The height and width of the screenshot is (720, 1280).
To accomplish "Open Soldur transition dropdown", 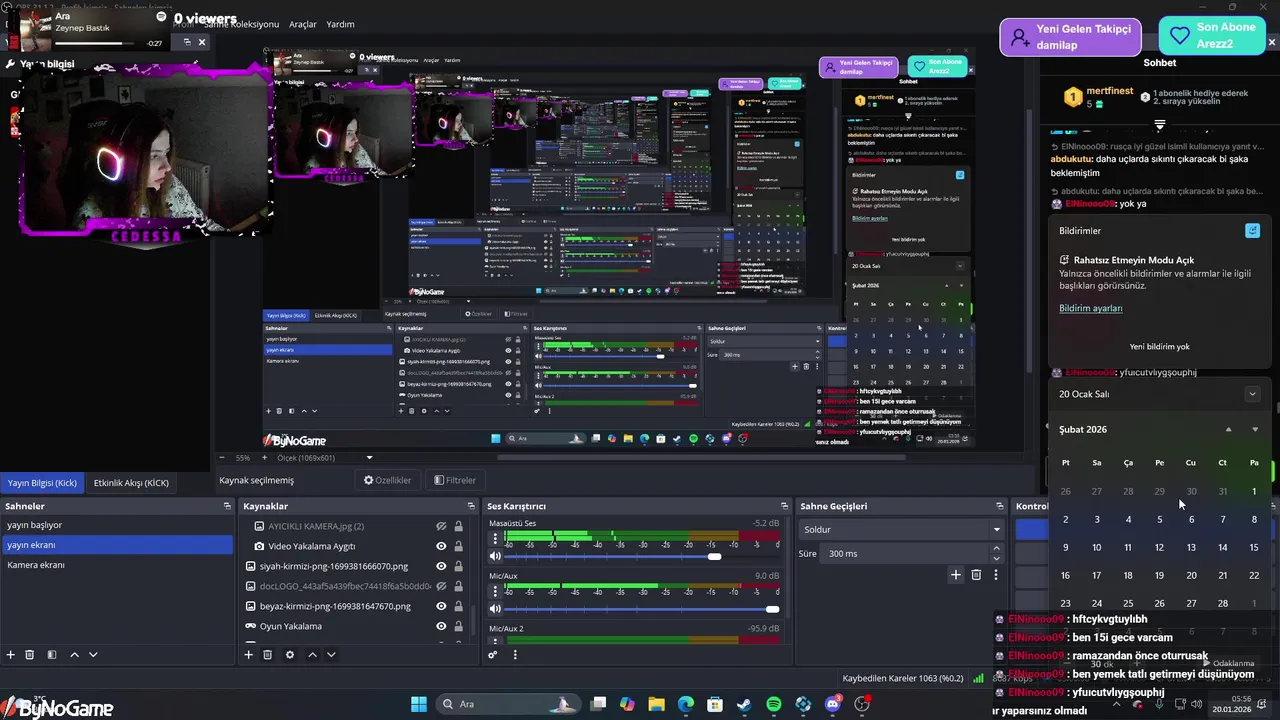I will point(901,529).
